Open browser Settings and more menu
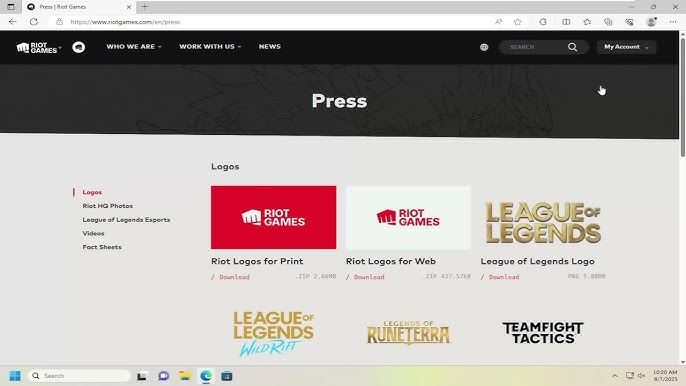Image resolution: width=686 pixels, height=386 pixels. pyautogui.click(x=673, y=22)
